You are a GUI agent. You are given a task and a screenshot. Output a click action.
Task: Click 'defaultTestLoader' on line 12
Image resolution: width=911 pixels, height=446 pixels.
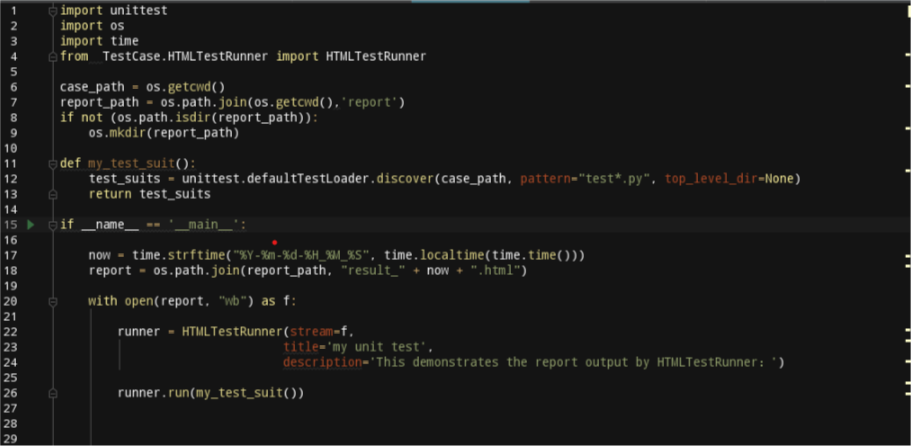pos(307,178)
